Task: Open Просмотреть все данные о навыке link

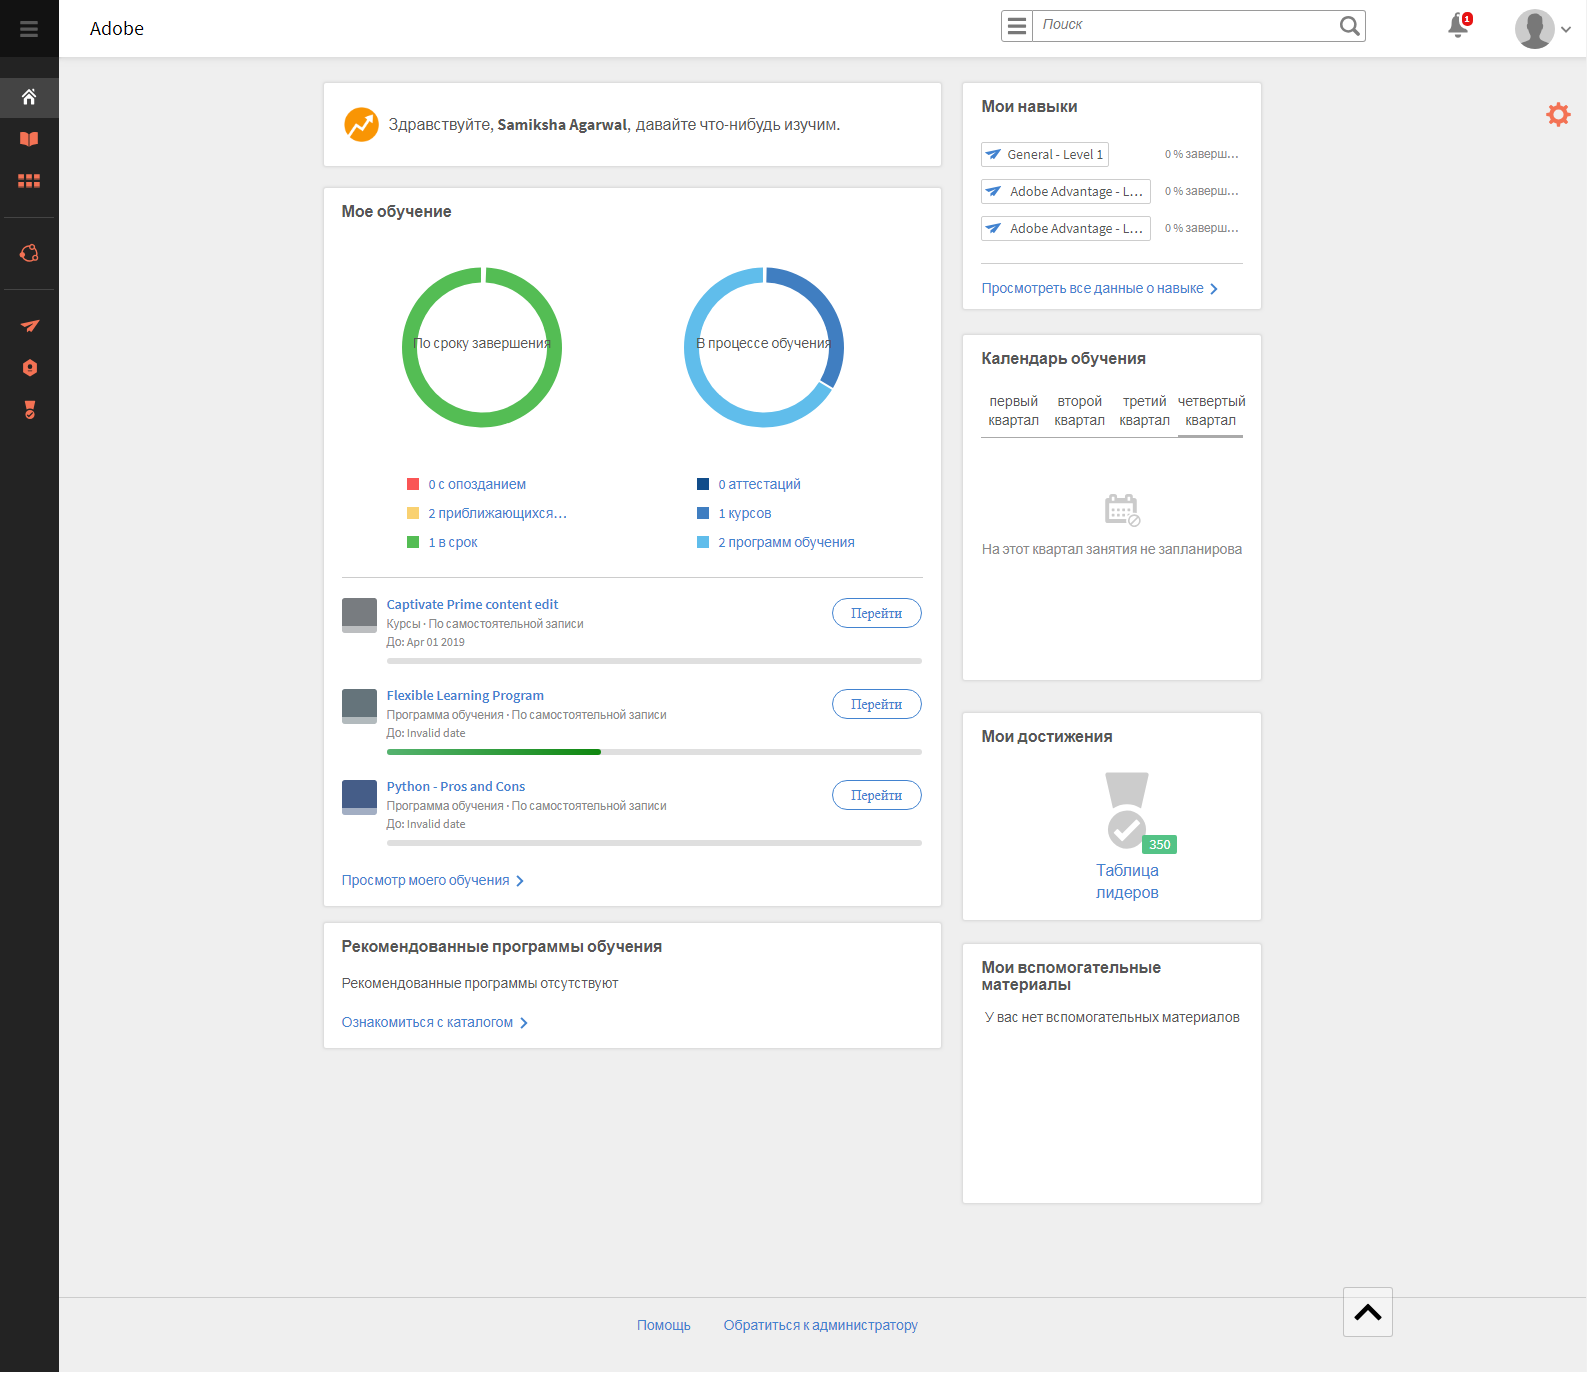Action: click(x=1100, y=288)
